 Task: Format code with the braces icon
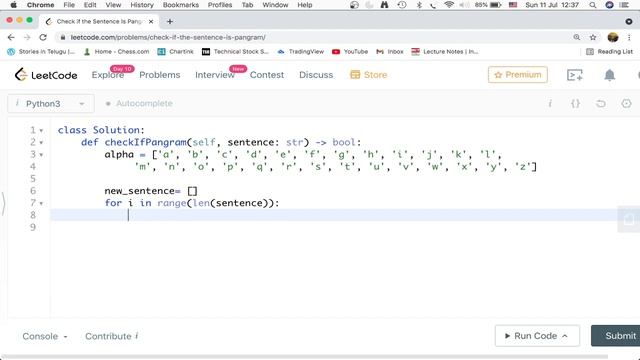click(575, 104)
